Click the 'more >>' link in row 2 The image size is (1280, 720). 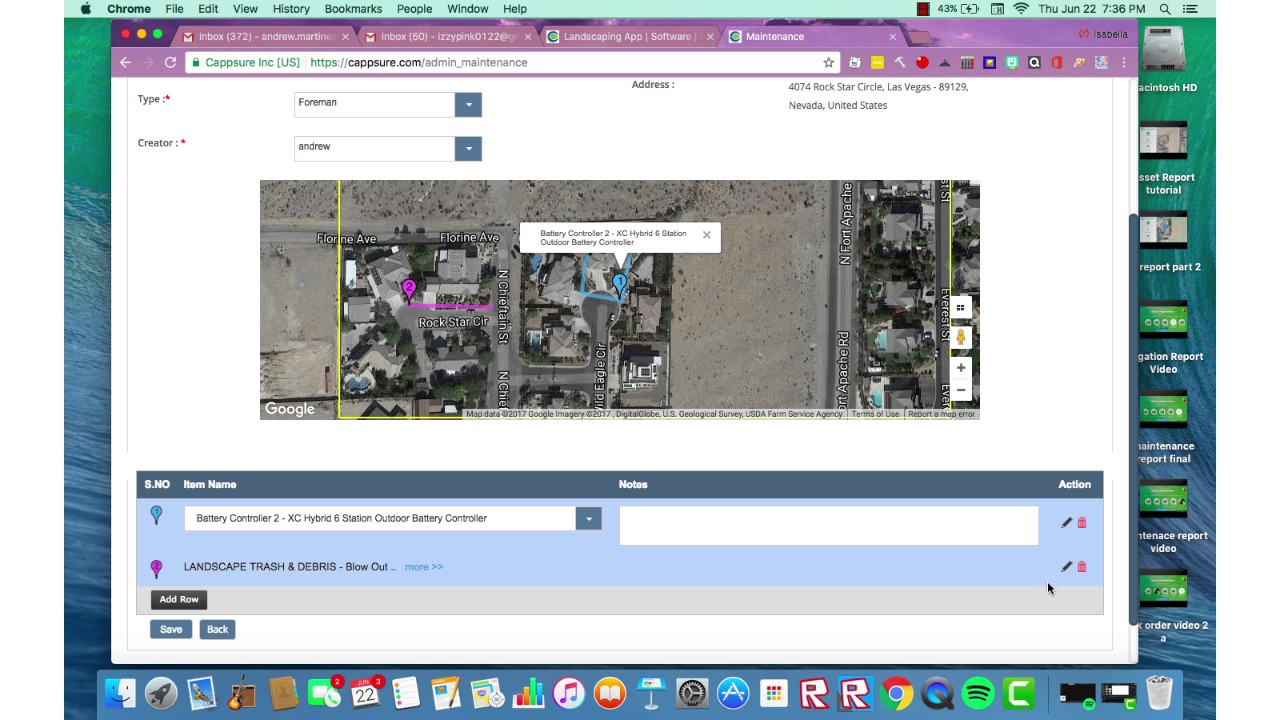click(424, 567)
